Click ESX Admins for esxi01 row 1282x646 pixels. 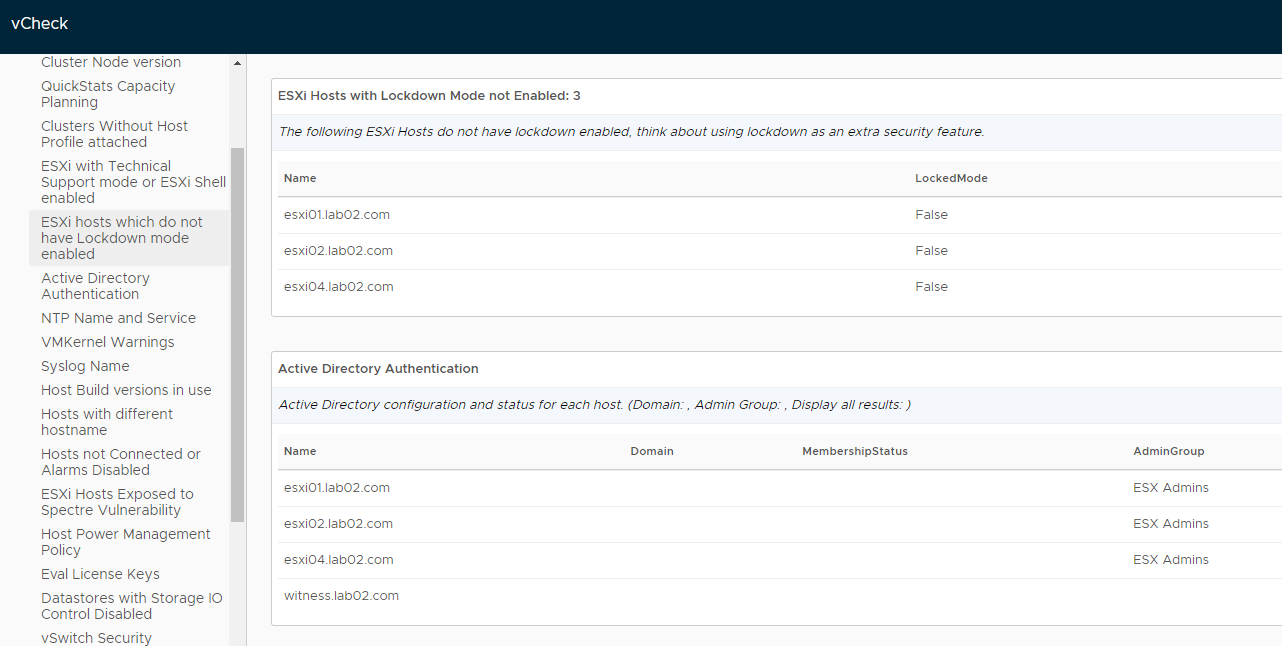coord(1171,488)
